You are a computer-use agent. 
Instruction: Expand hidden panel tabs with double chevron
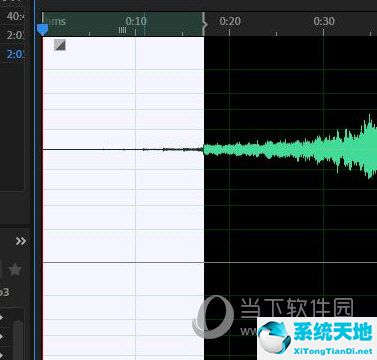21,241
